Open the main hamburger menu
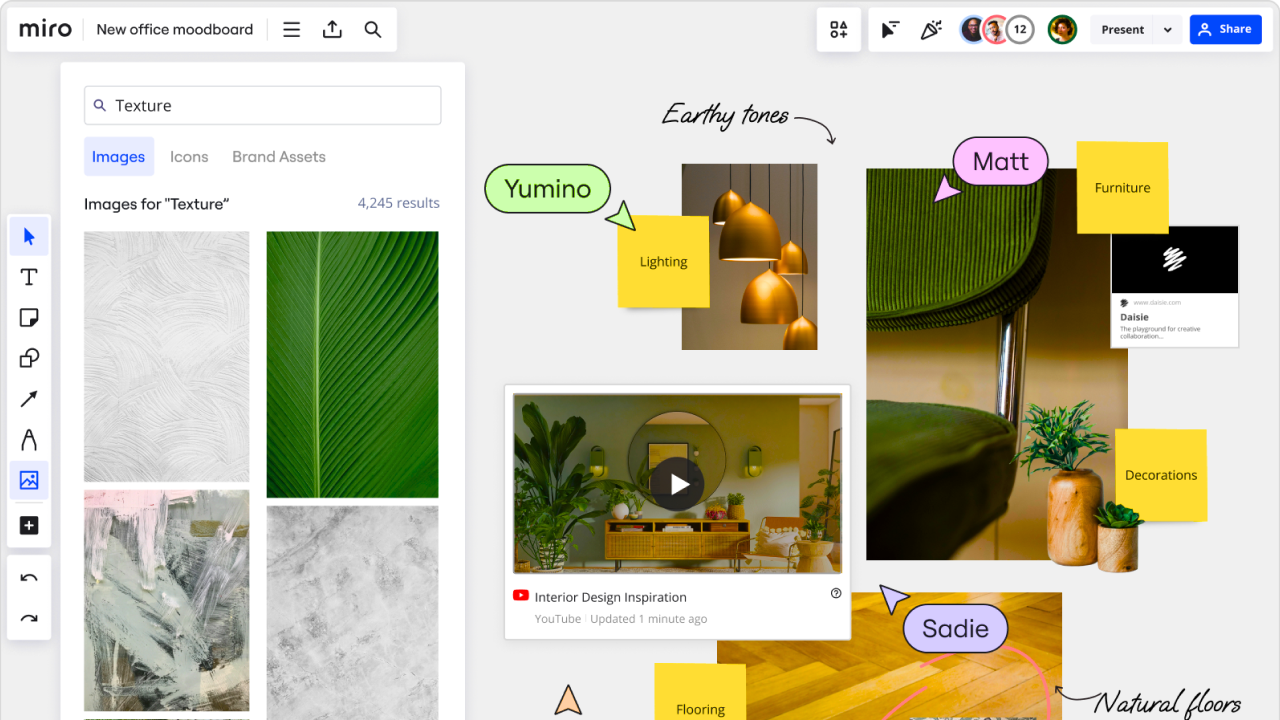The width and height of the screenshot is (1280, 720). point(291,30)
